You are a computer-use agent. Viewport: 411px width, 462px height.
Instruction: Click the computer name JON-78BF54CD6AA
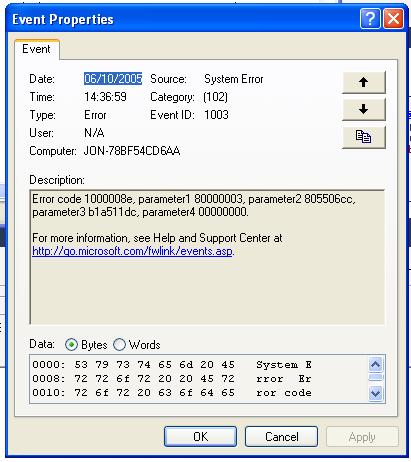pos(132,151)
